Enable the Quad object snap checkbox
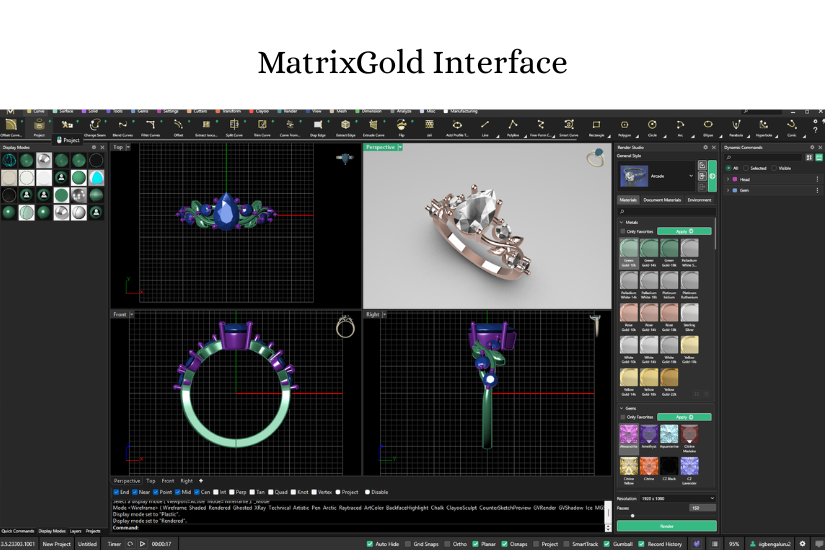The image size is (825, 550). (271, 492)
